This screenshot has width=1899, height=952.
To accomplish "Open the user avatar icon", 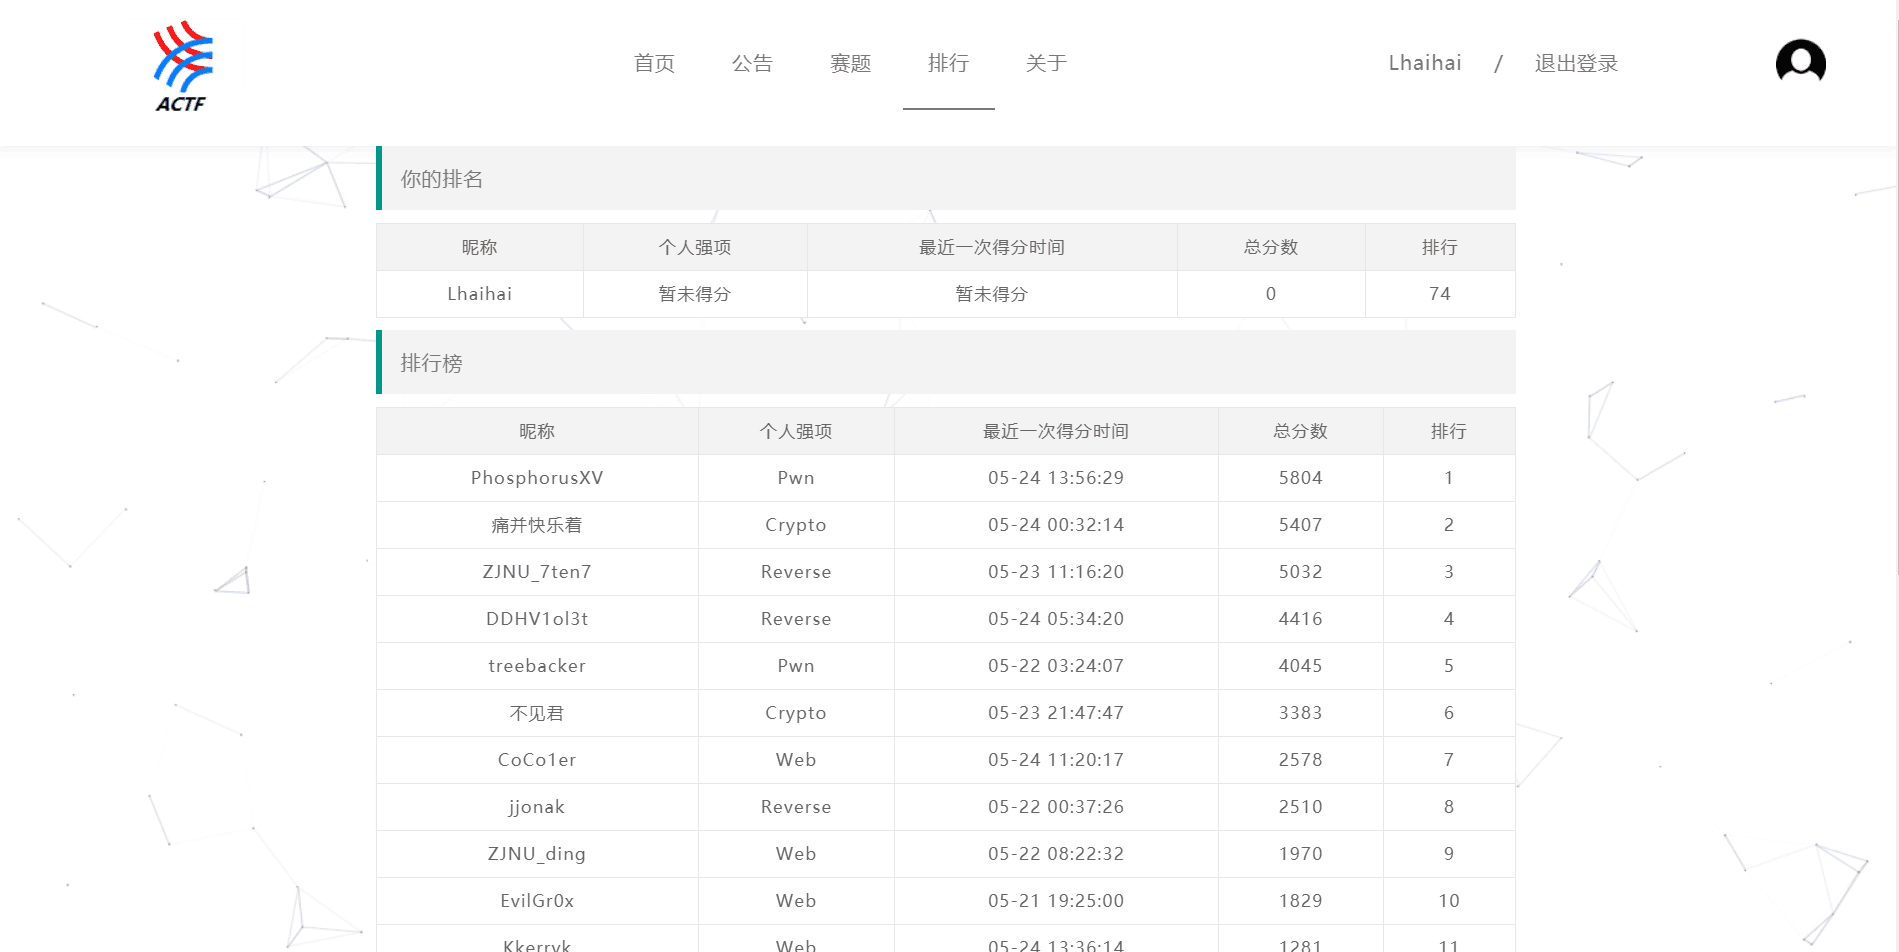I will [x=1800, y=63].
